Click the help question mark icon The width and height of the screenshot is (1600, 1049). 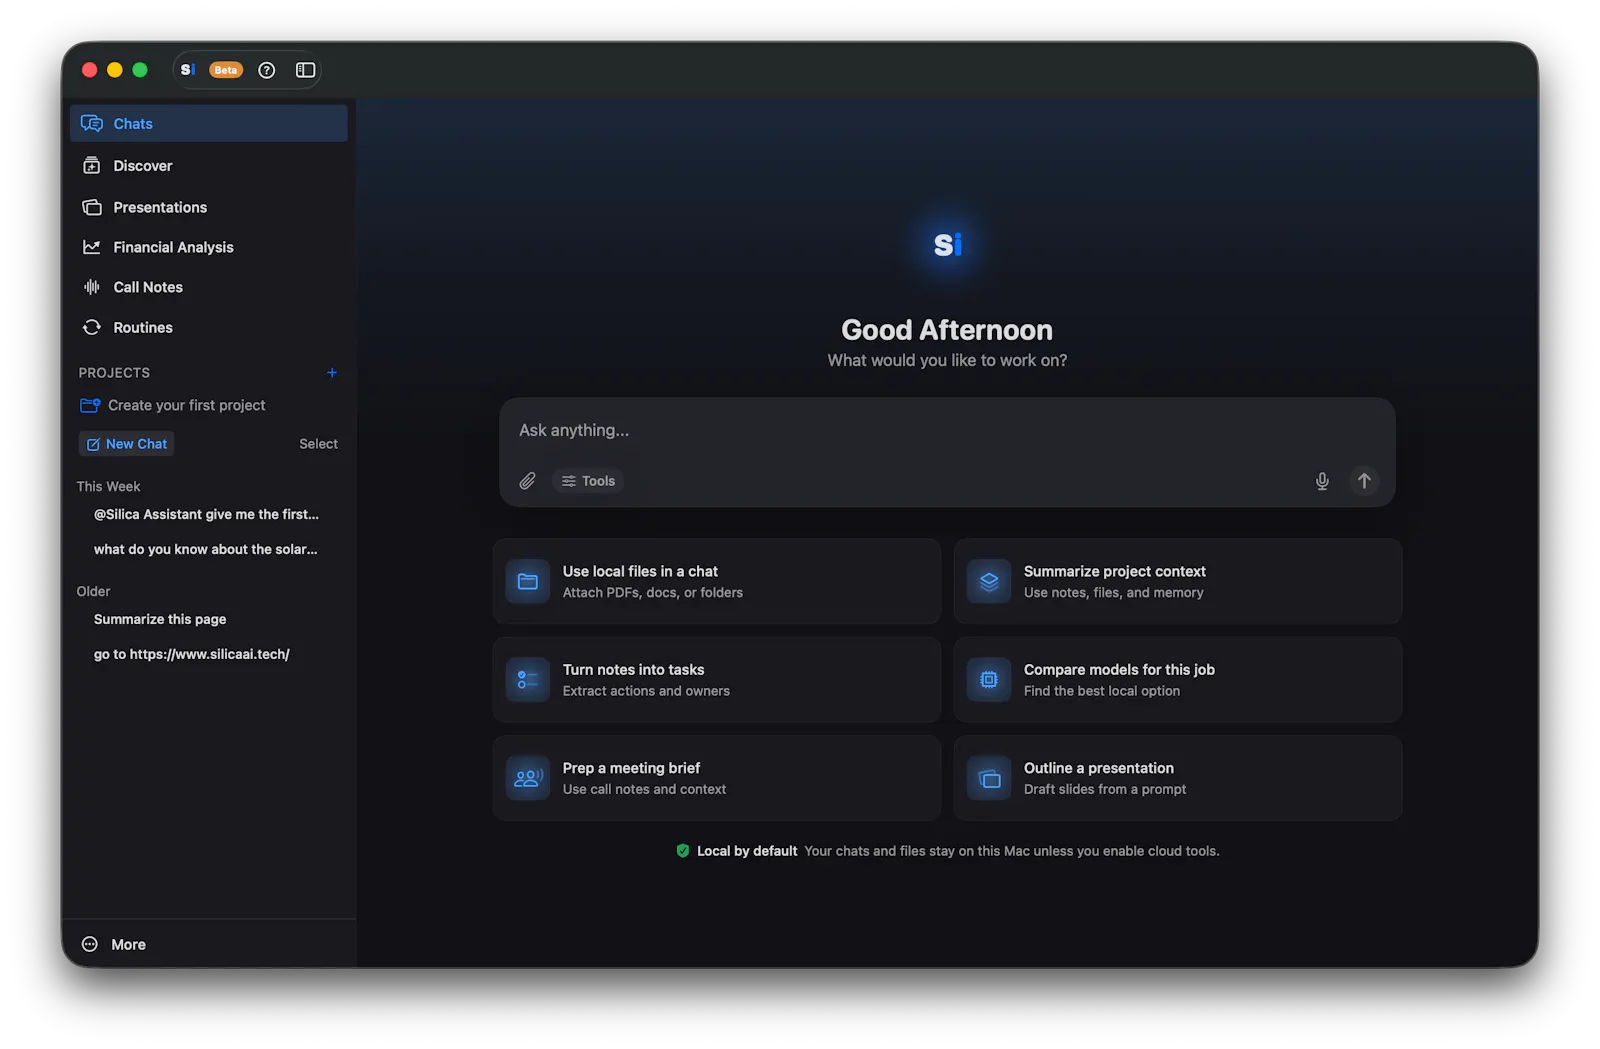tap(266, 70)
